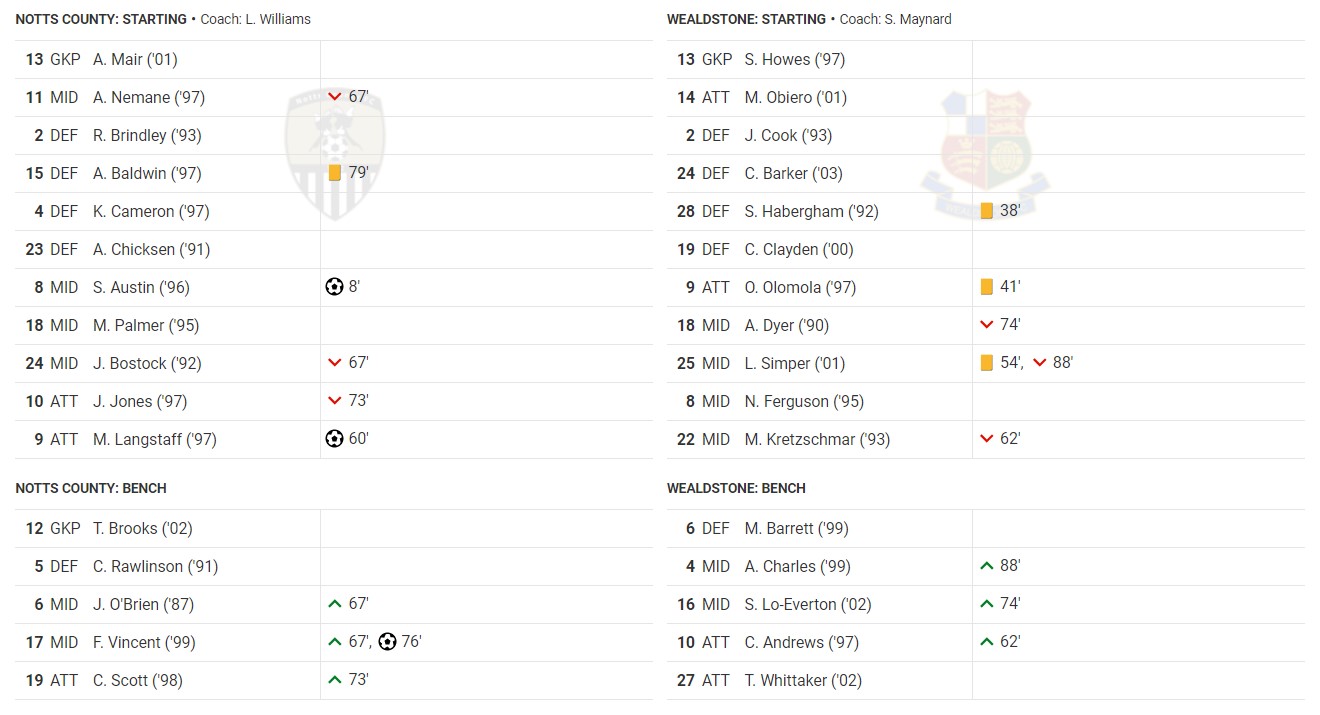Click A. Charles' 88' sub-on arrow

[987, 566]
